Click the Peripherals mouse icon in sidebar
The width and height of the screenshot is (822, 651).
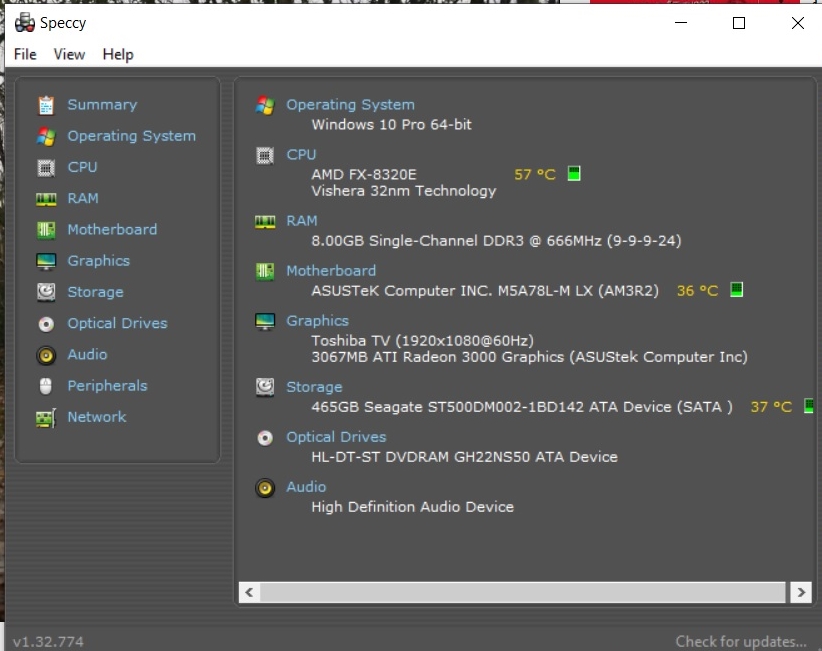[x=46, y=386]
